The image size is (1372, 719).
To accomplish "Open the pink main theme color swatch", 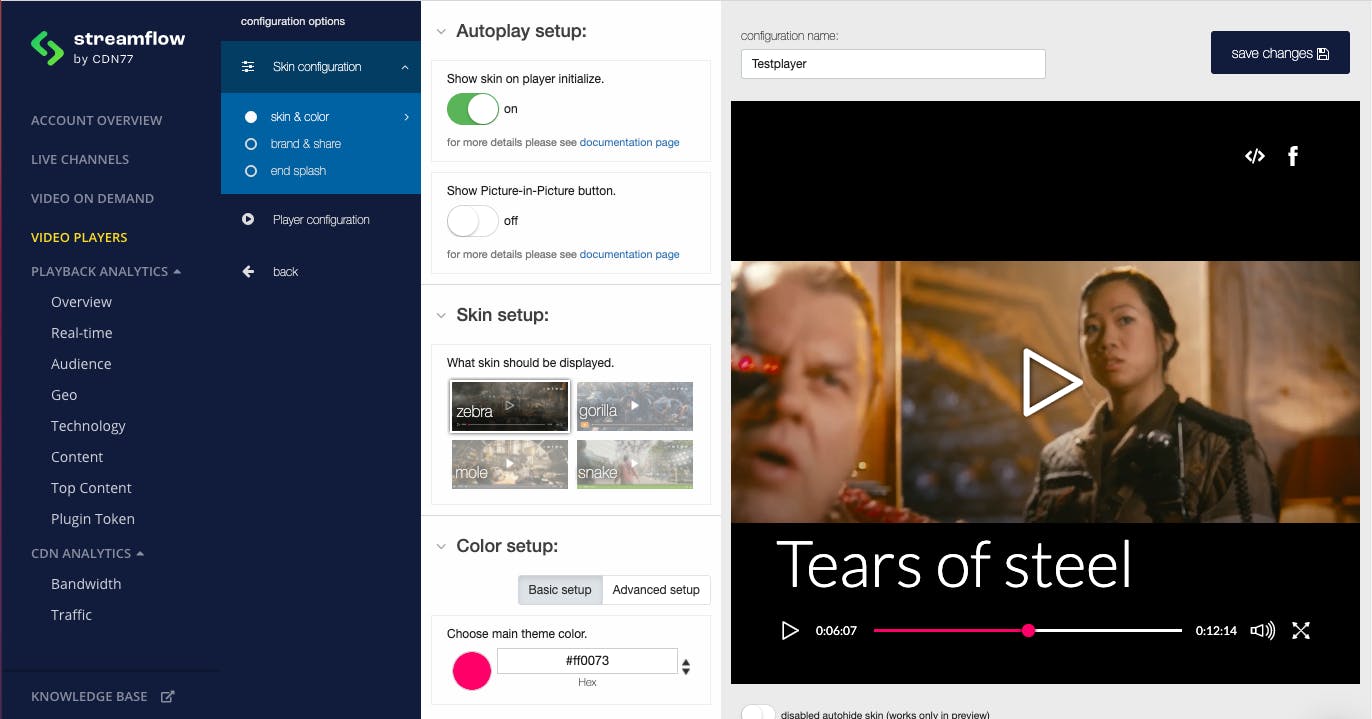I will pyautogui.click(x=472, y=671).
